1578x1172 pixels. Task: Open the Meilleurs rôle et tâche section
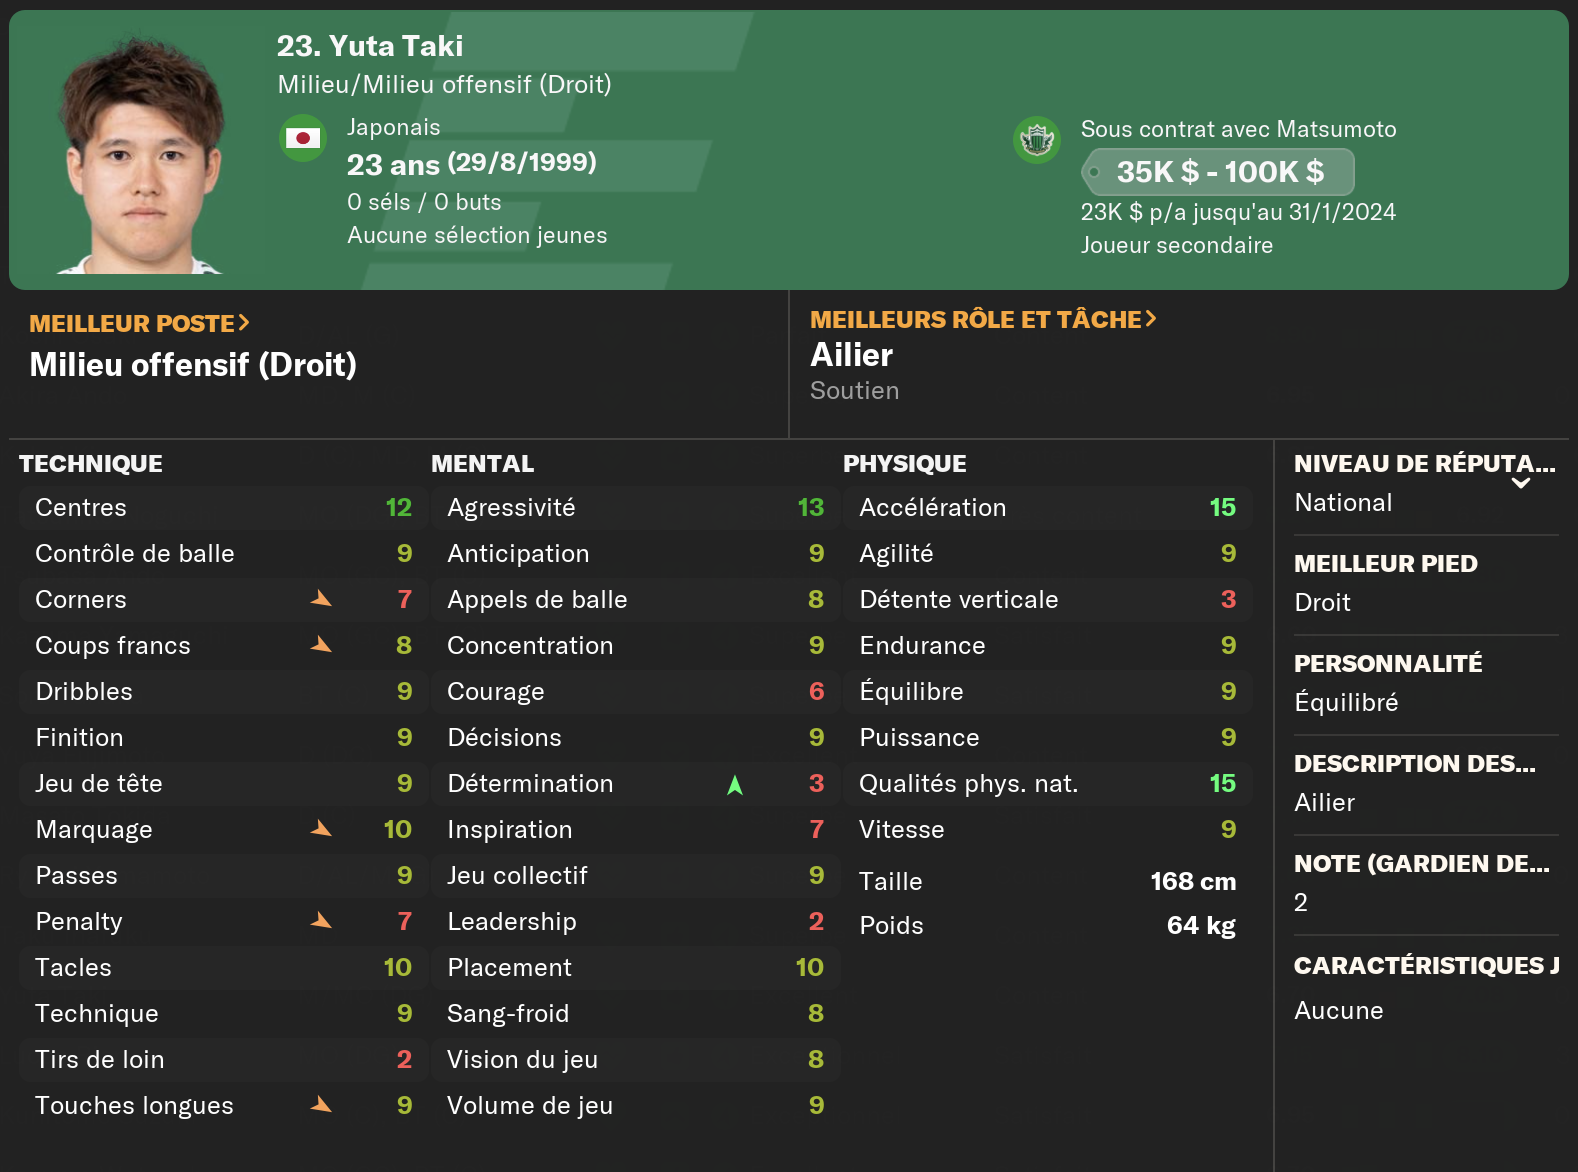[983, 320]
